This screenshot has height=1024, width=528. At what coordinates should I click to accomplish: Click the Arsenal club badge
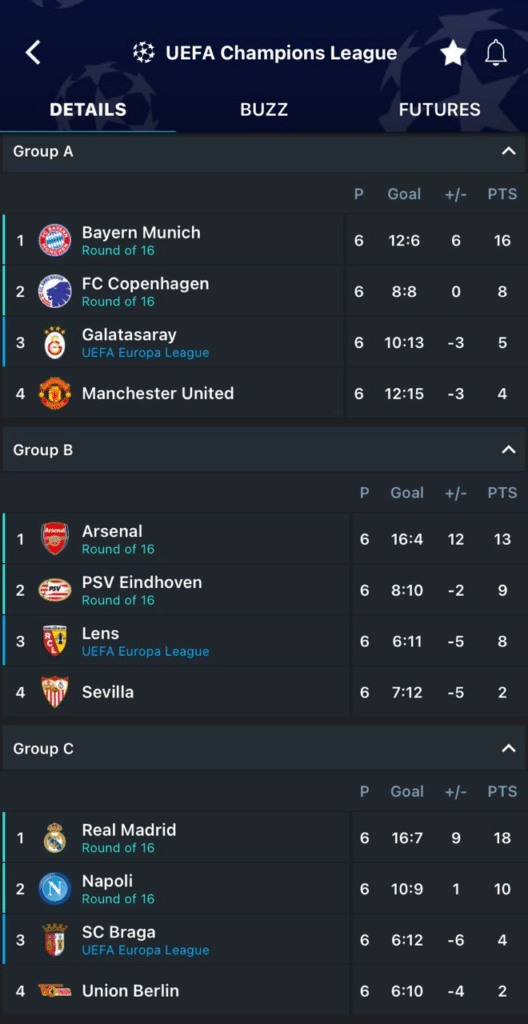(55, 539)
